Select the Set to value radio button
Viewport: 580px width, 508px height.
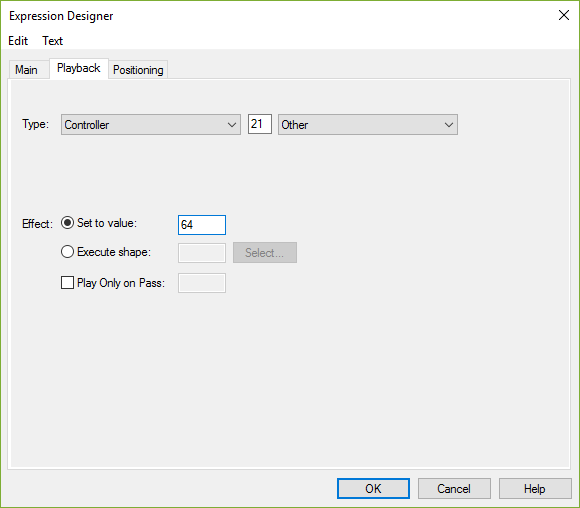point(67,223)
